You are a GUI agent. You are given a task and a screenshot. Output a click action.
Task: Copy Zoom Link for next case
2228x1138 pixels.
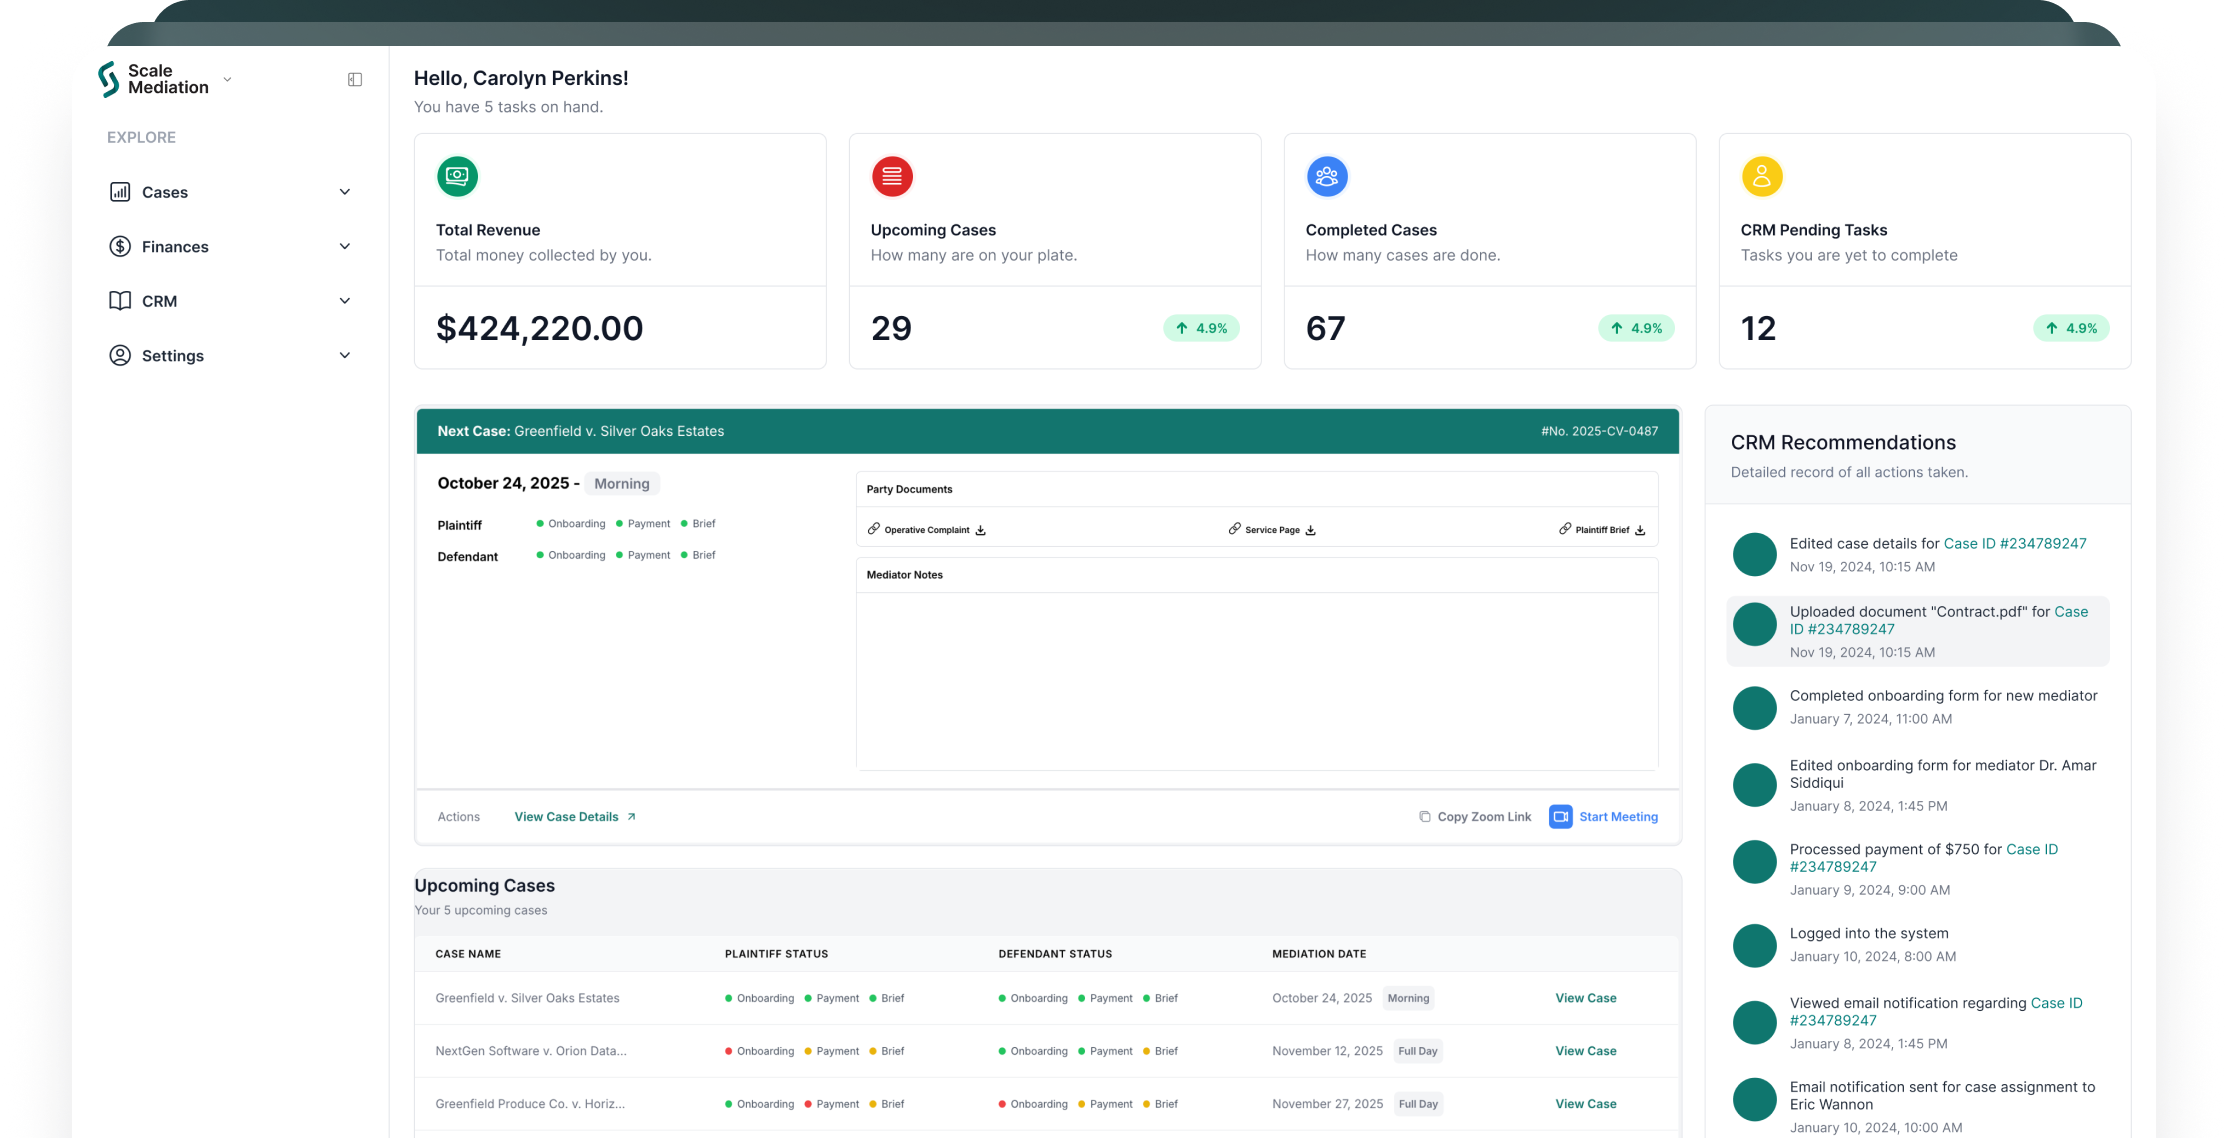click(x=1475, y=817)
